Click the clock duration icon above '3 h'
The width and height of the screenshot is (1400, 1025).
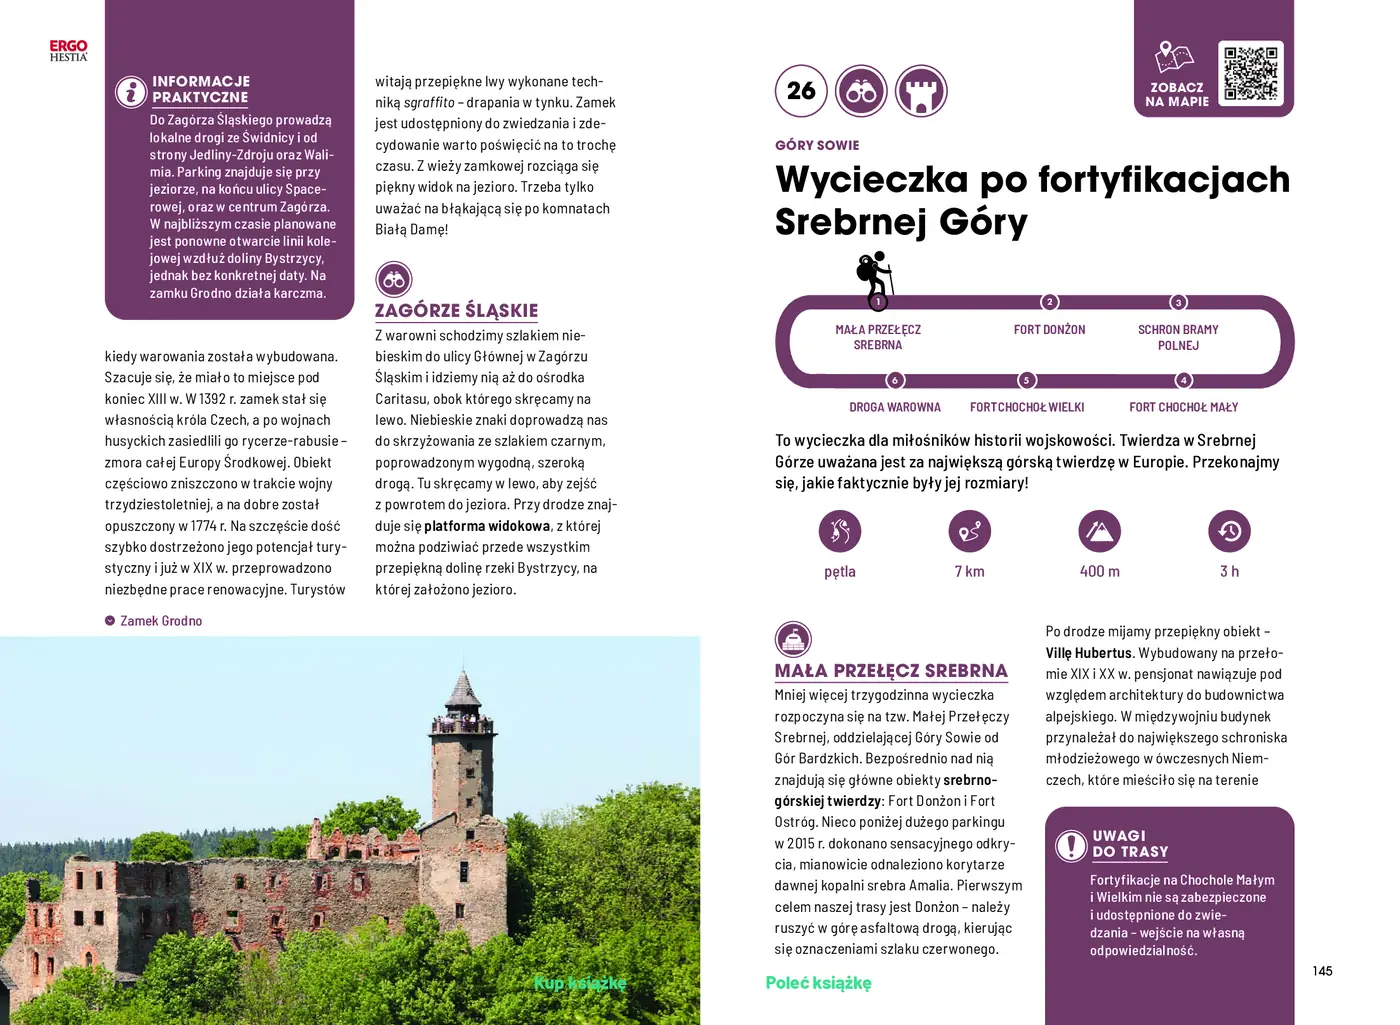(x=1230, y=531)
